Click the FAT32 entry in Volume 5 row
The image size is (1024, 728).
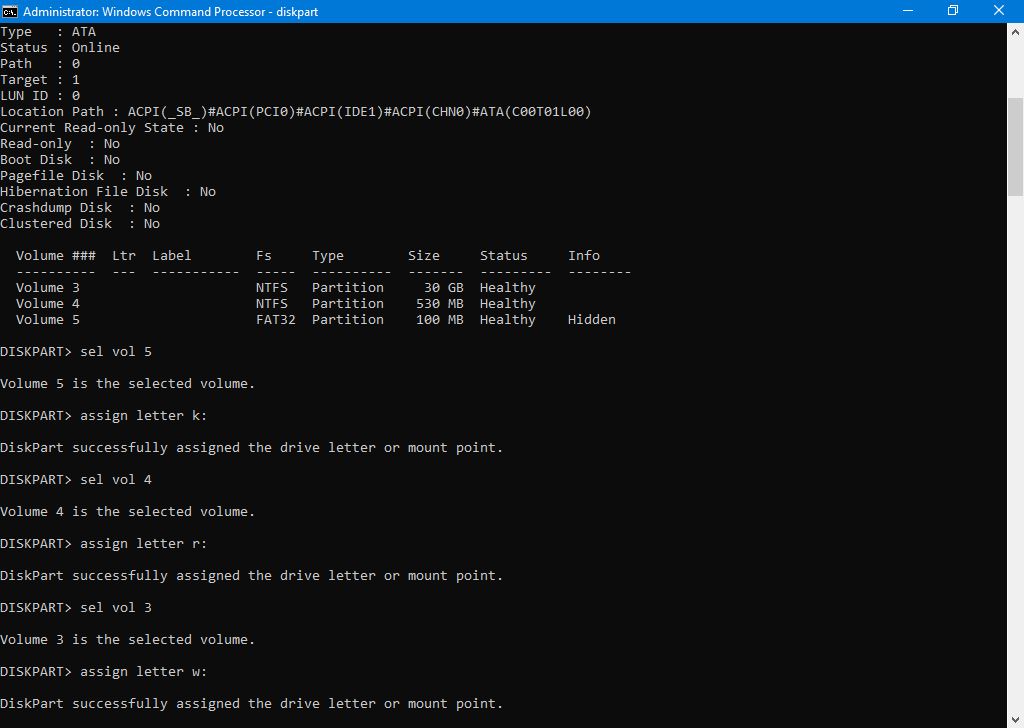[x=275, y=320]
